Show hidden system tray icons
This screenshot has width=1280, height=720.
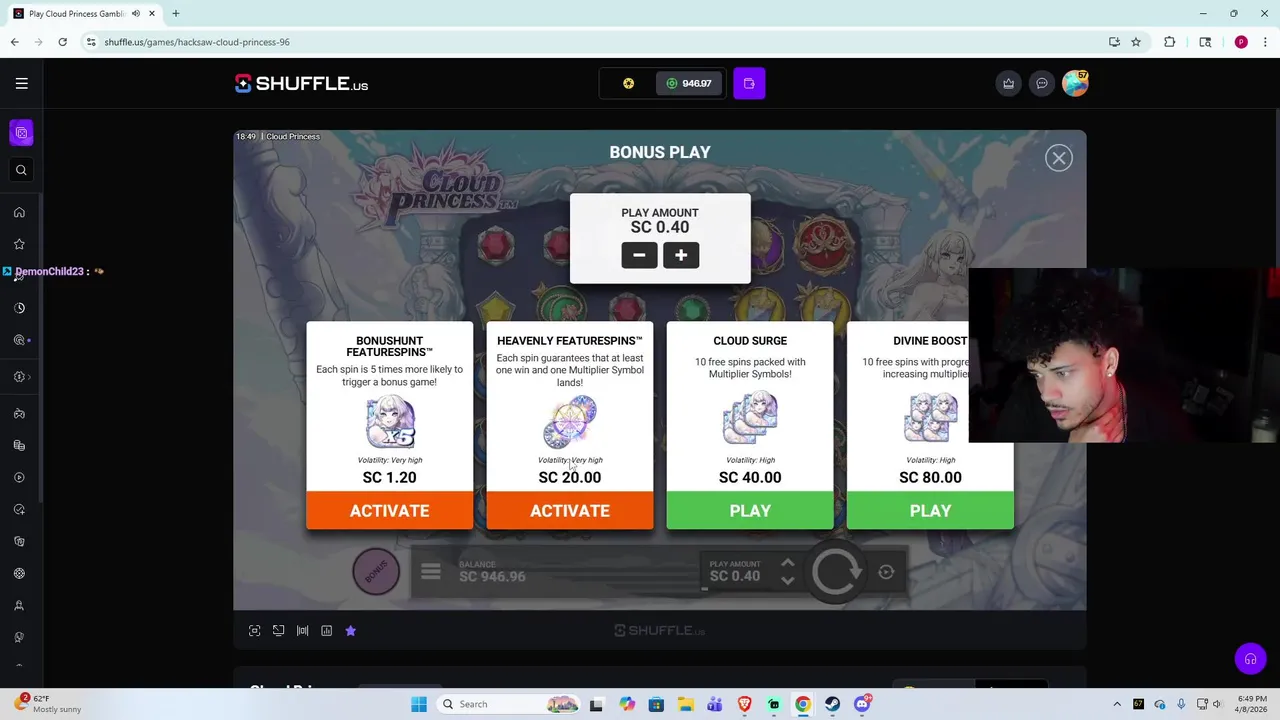tap(1117, 704)
